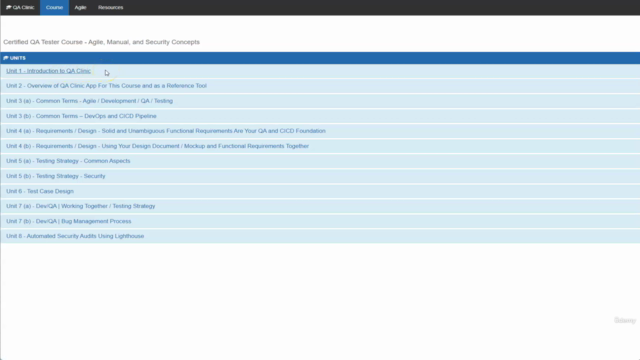640x360 pixels.
Task: Open Unit 7 (b) Bug Management Process
Action: (x=69, y=221)
